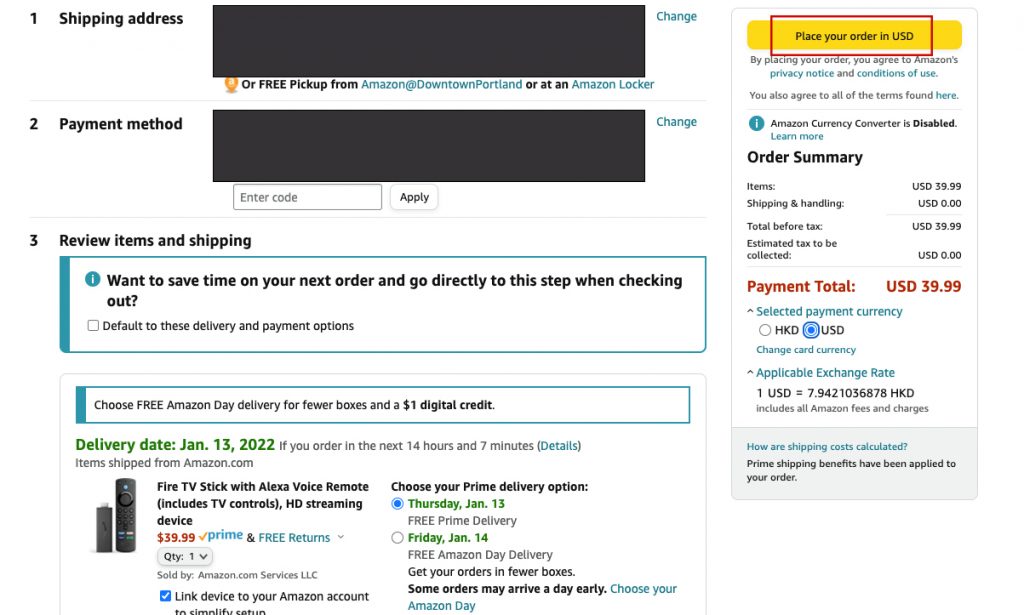Expand the FREE Returns chevron
This screenshot has width=1024, height=615.
pyautogui.click(x=340, y=537)
